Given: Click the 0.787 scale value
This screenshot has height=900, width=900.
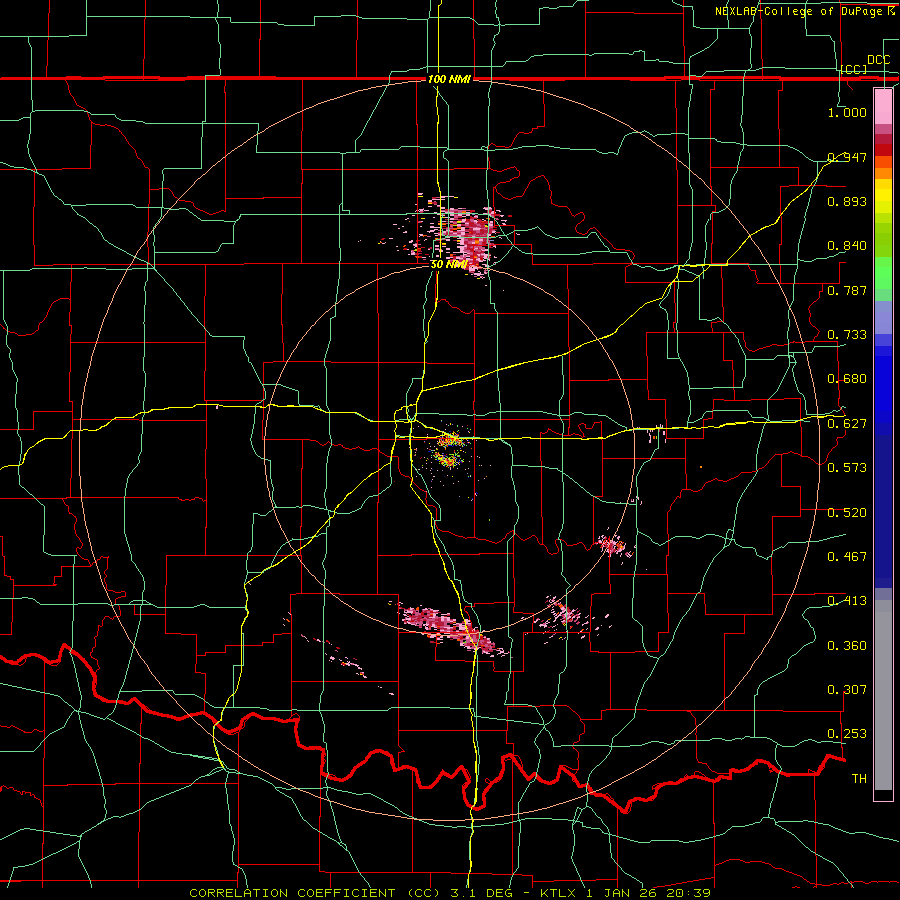Looking at the screenshot, I should tap(847, 290).
